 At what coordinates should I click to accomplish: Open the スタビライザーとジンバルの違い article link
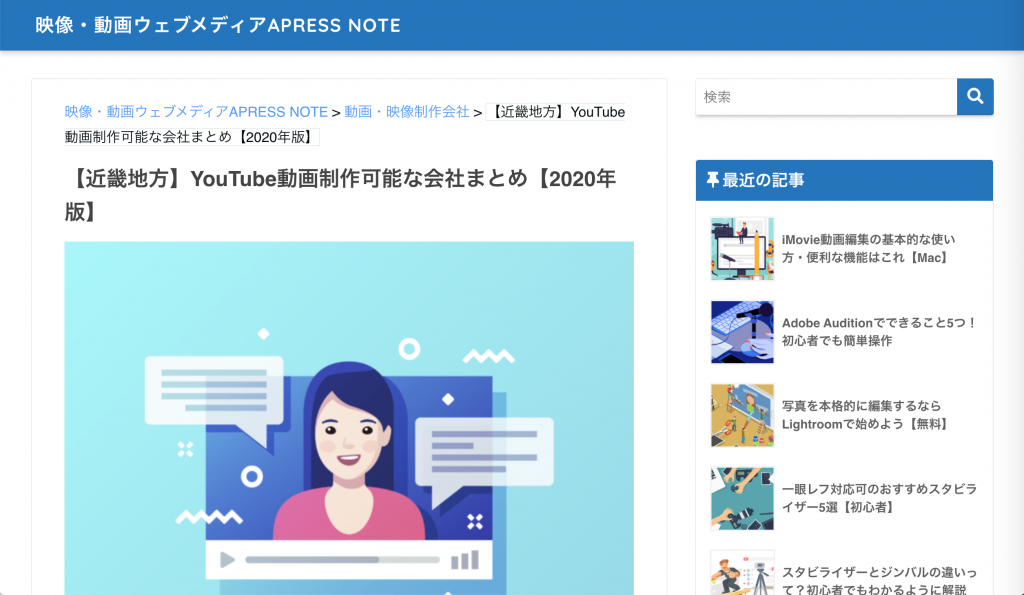878,581
